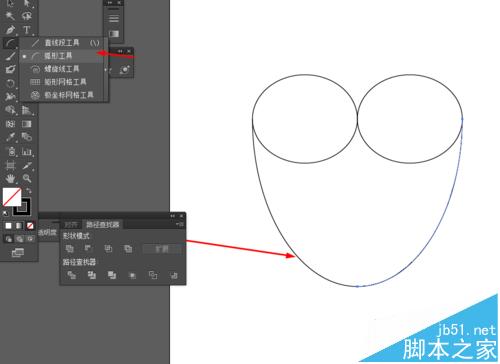Screen dimensions: 500x364
Task: Select the Slice tool
Action: pyautogui.click(x=27, y=165)
